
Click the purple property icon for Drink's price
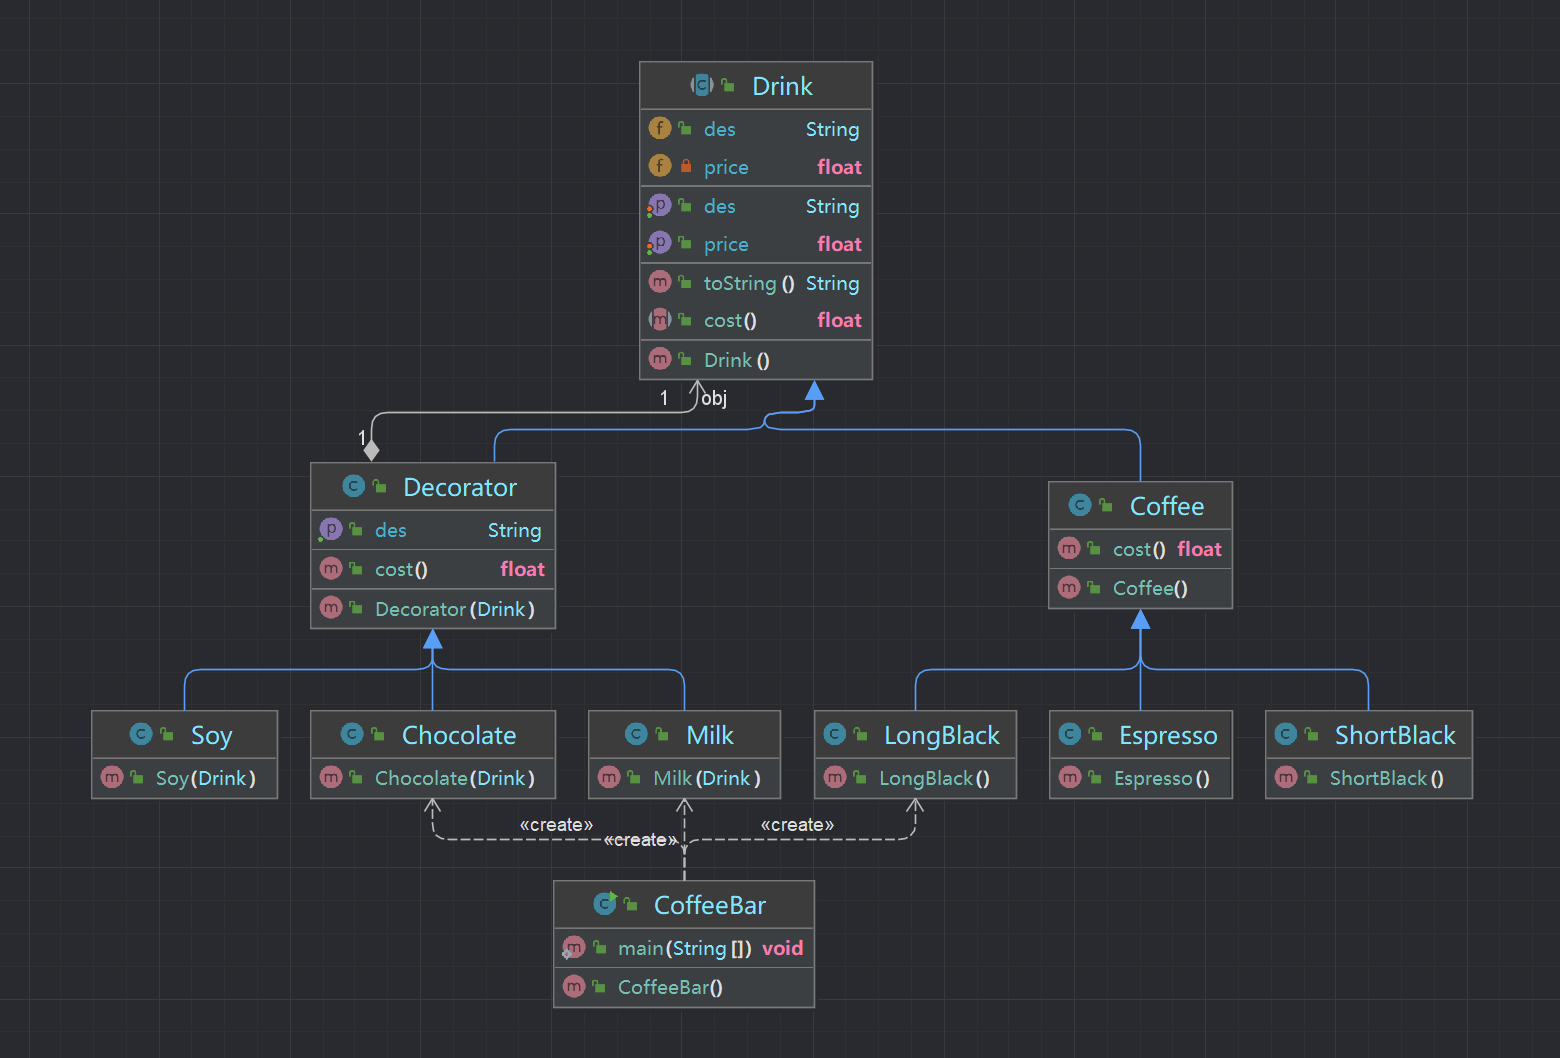pyautogui.click(x=659, y=243)
